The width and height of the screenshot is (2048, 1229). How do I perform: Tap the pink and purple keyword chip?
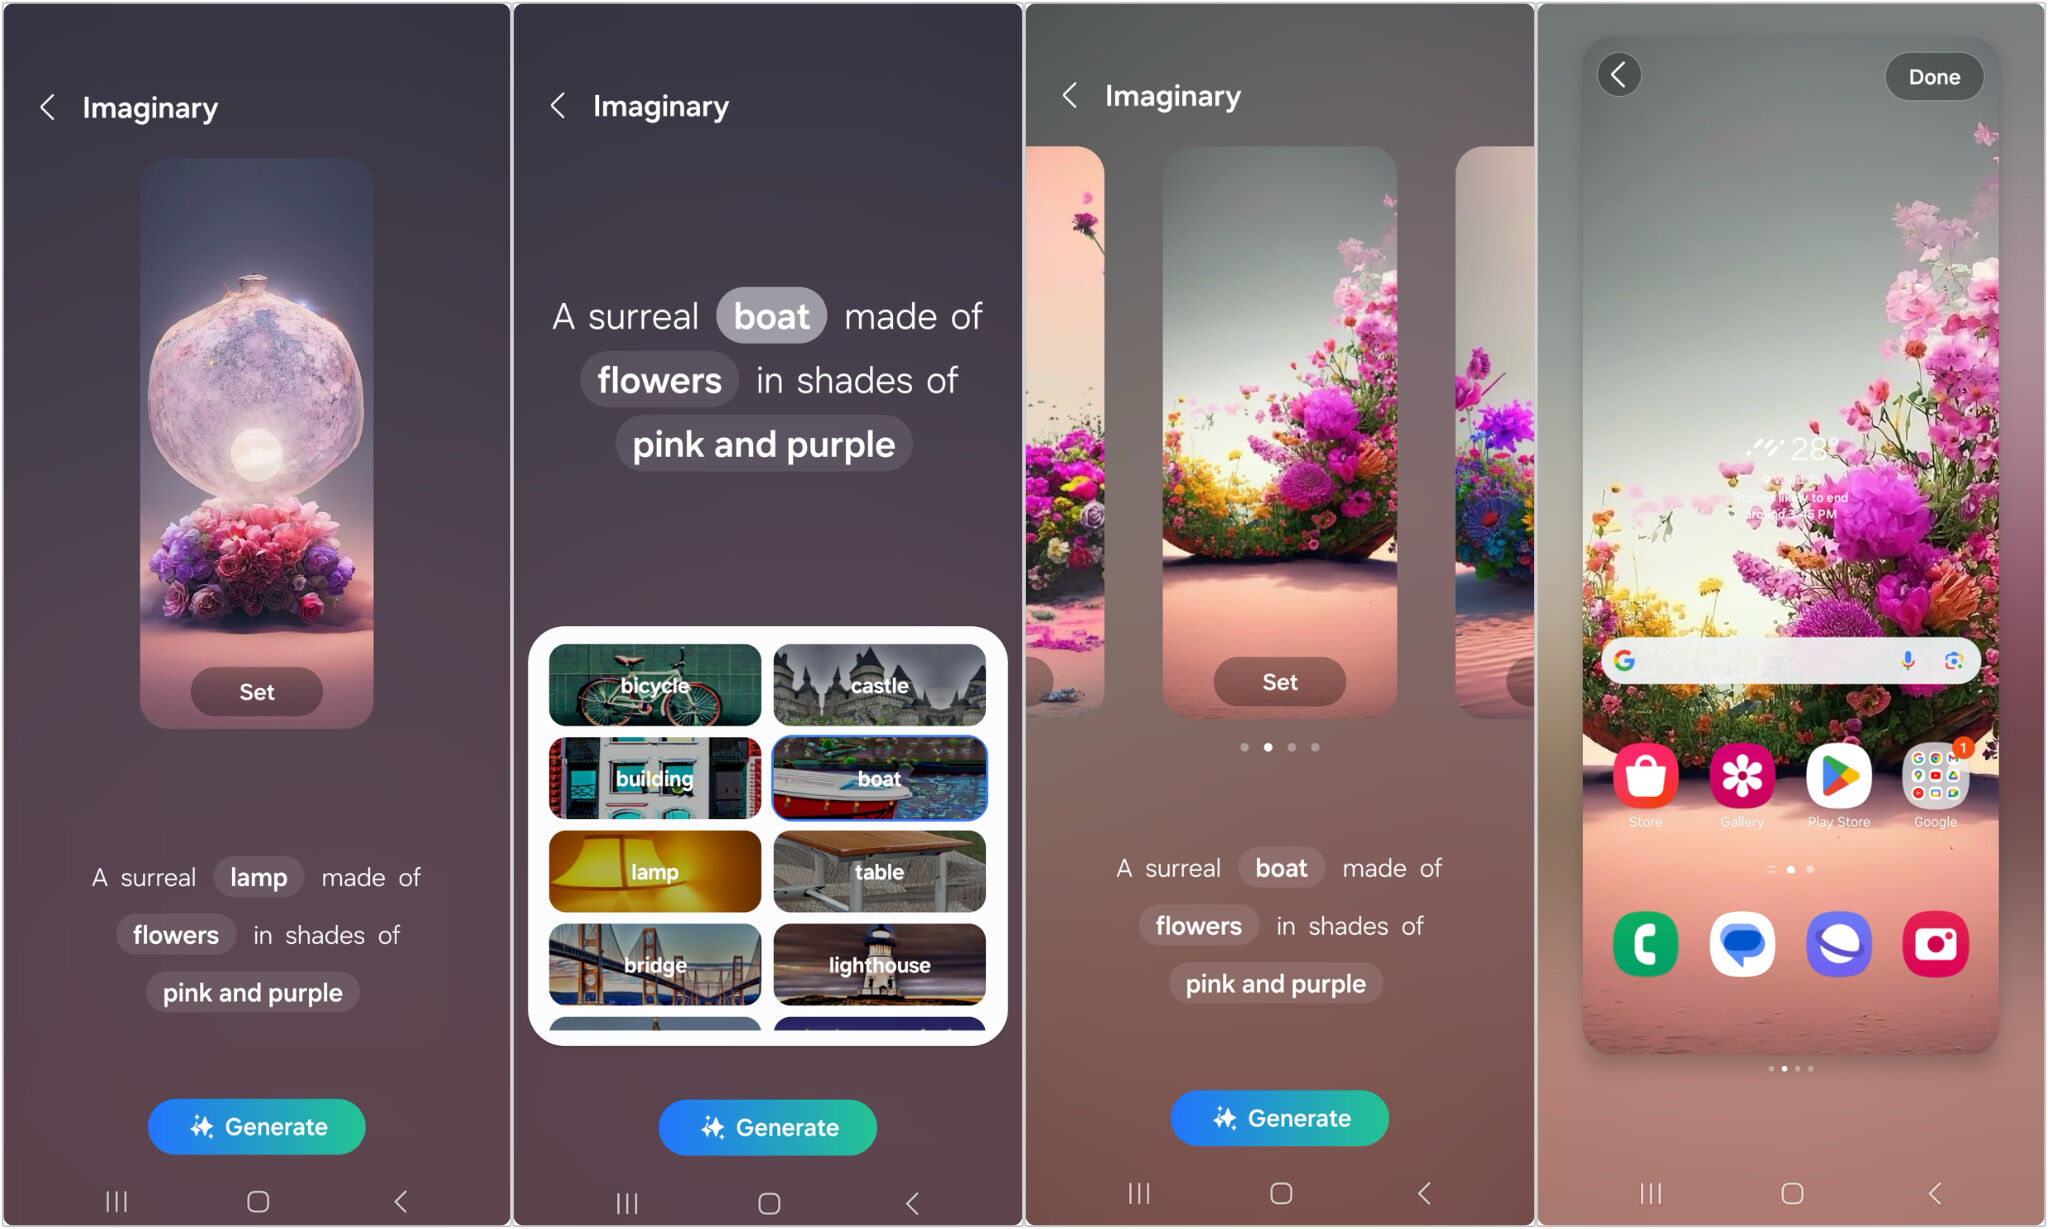[x=252, y=991]
